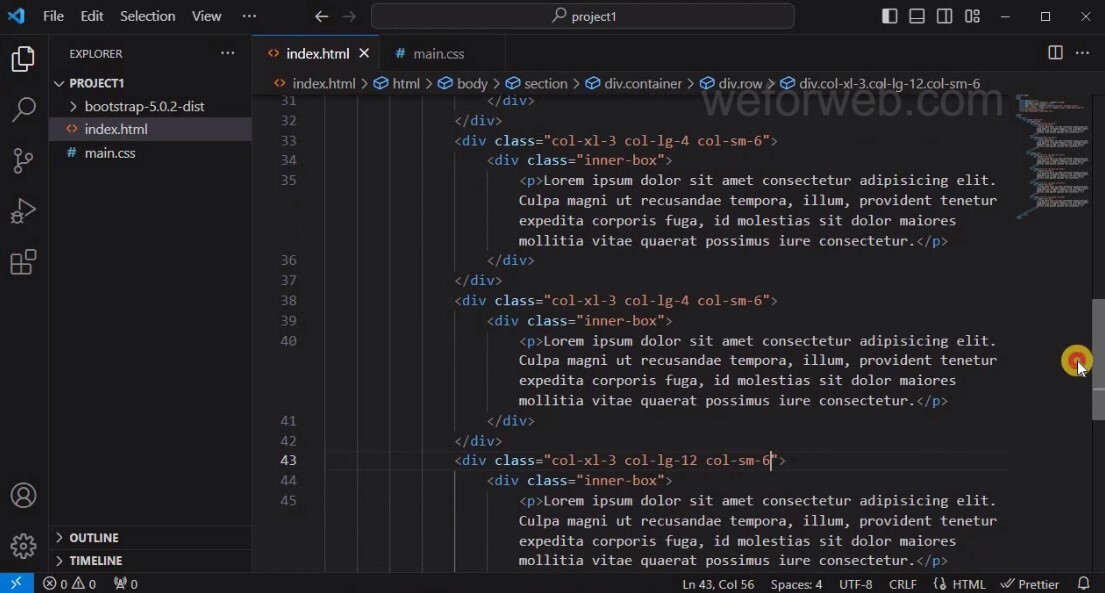Open Run and Debug view
Image resolution: width=1105 pixels, height=593 pixels.
pyautogui.click(x=23, y=211)
